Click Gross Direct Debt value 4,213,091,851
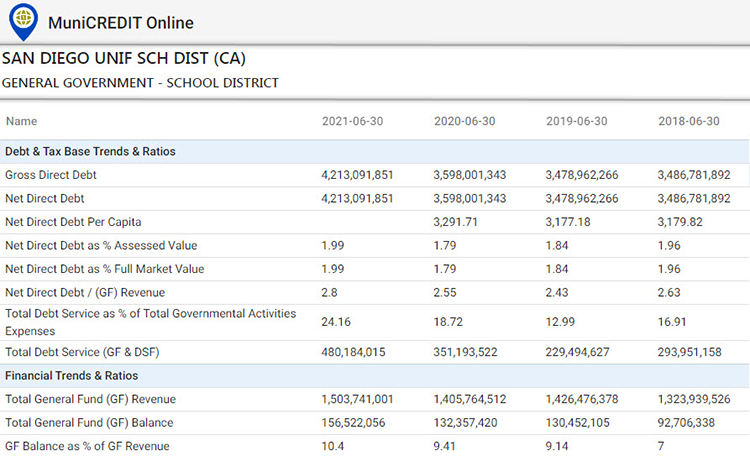Screen dimensions: 750x456 click(357, 175)
